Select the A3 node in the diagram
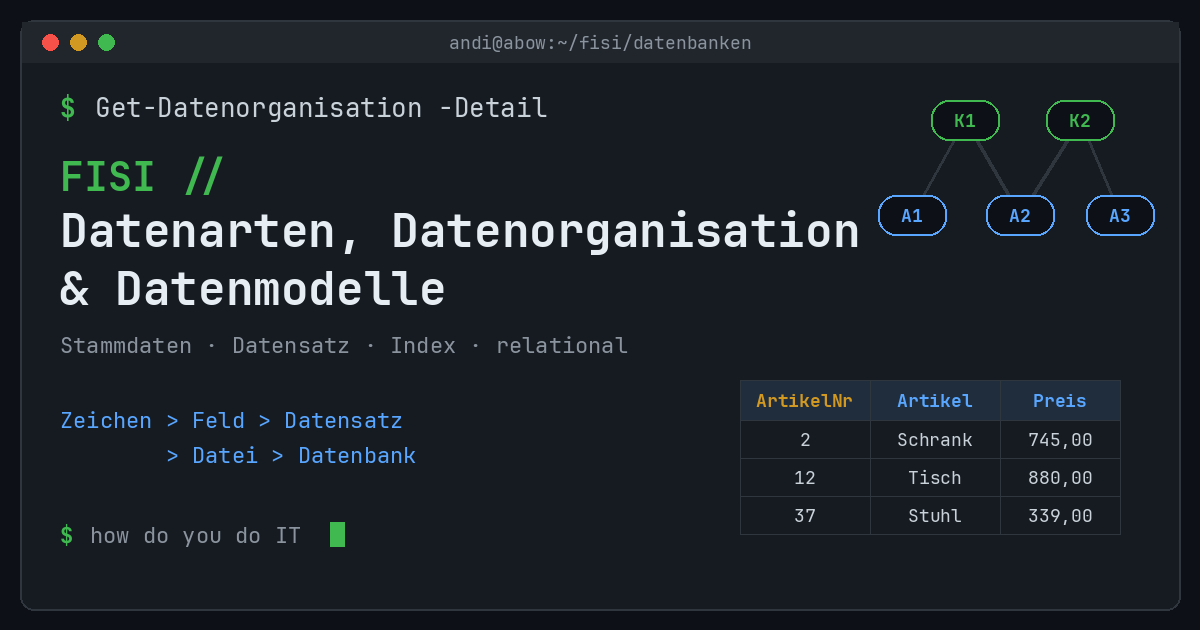The image size is (1200, 630). (1120, 216)
